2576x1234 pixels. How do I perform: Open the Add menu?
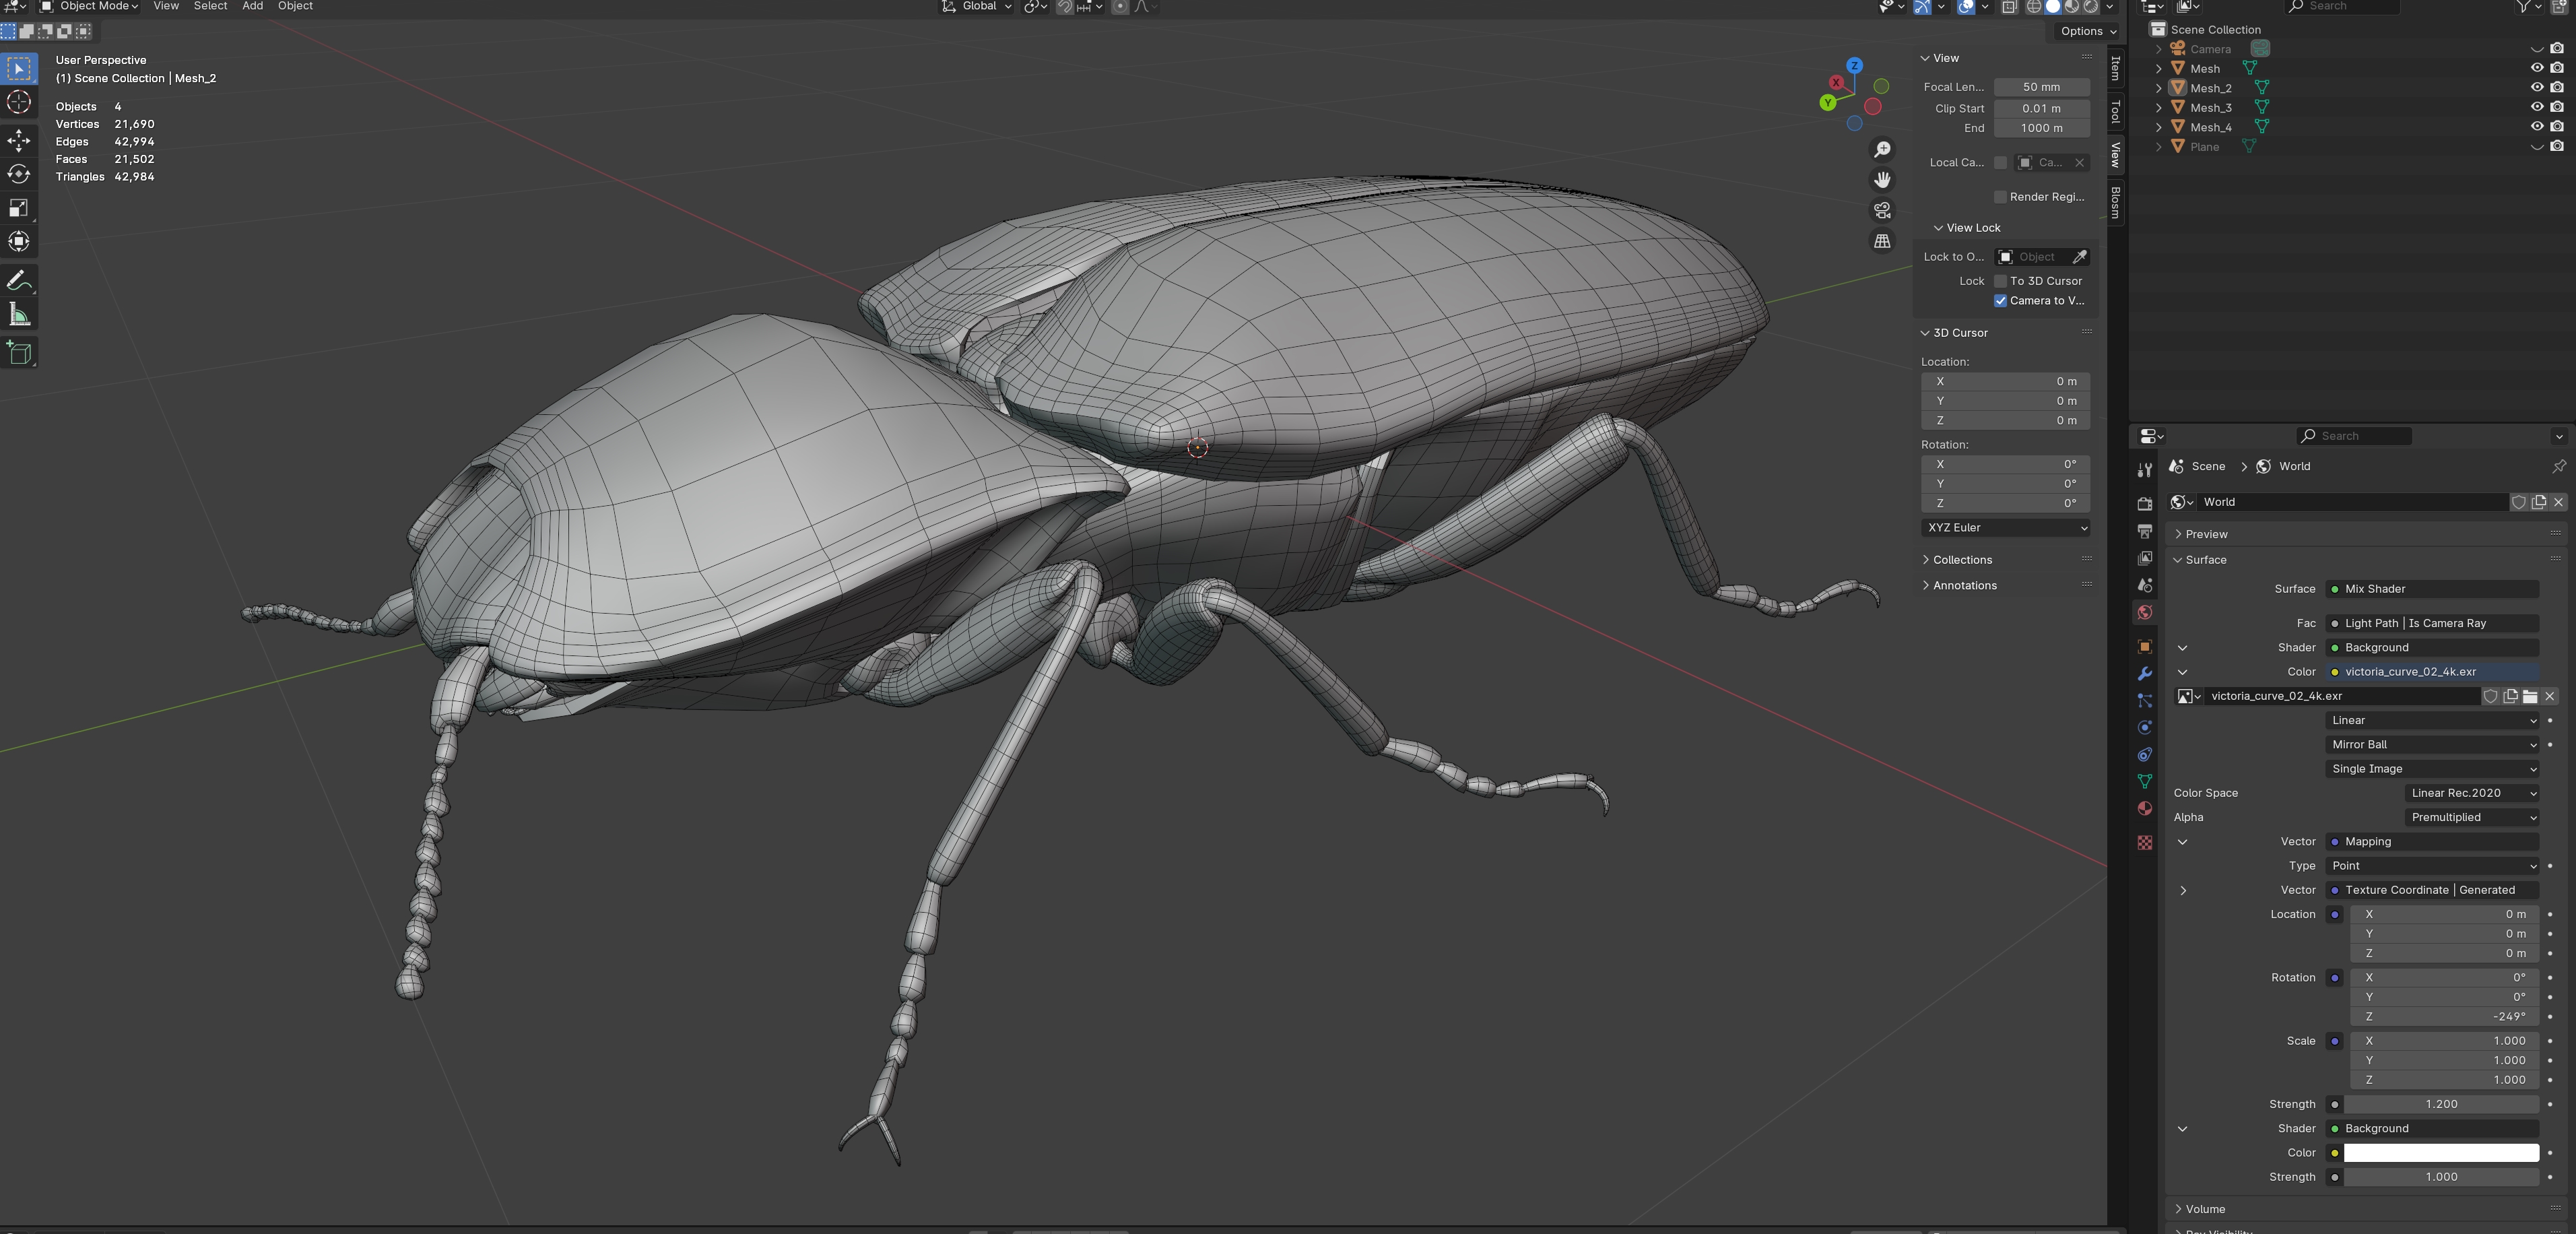point(253,6)
